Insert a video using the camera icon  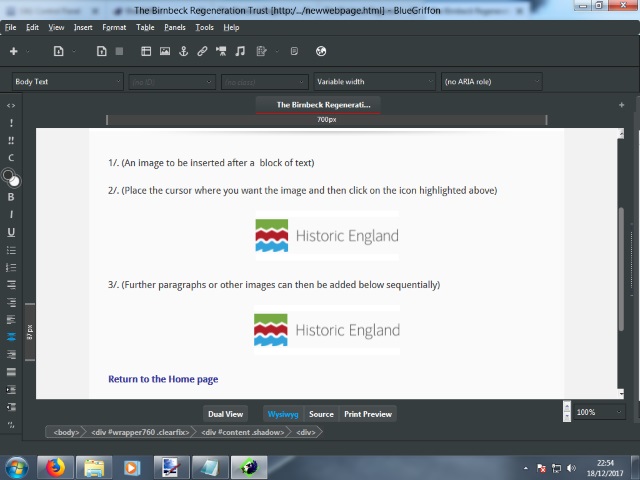click(x=221, y=51)
